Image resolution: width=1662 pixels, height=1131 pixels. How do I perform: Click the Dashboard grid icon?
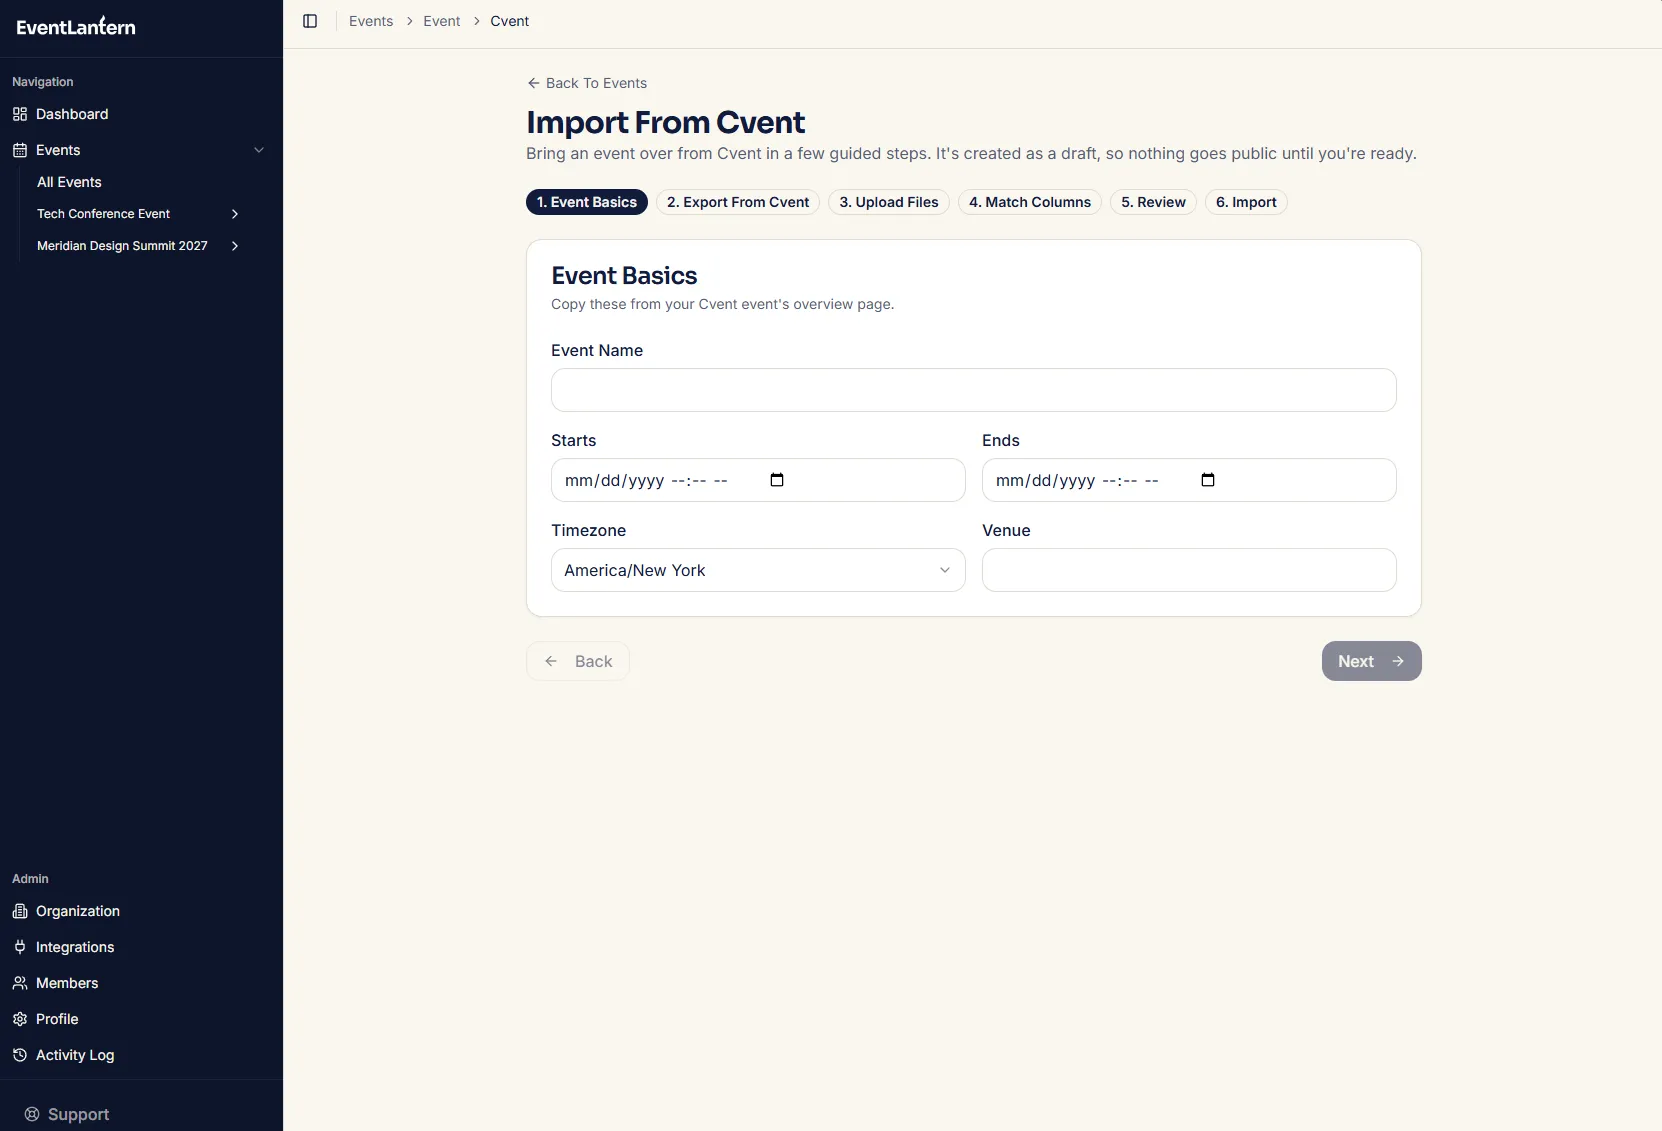coord(20,114)
